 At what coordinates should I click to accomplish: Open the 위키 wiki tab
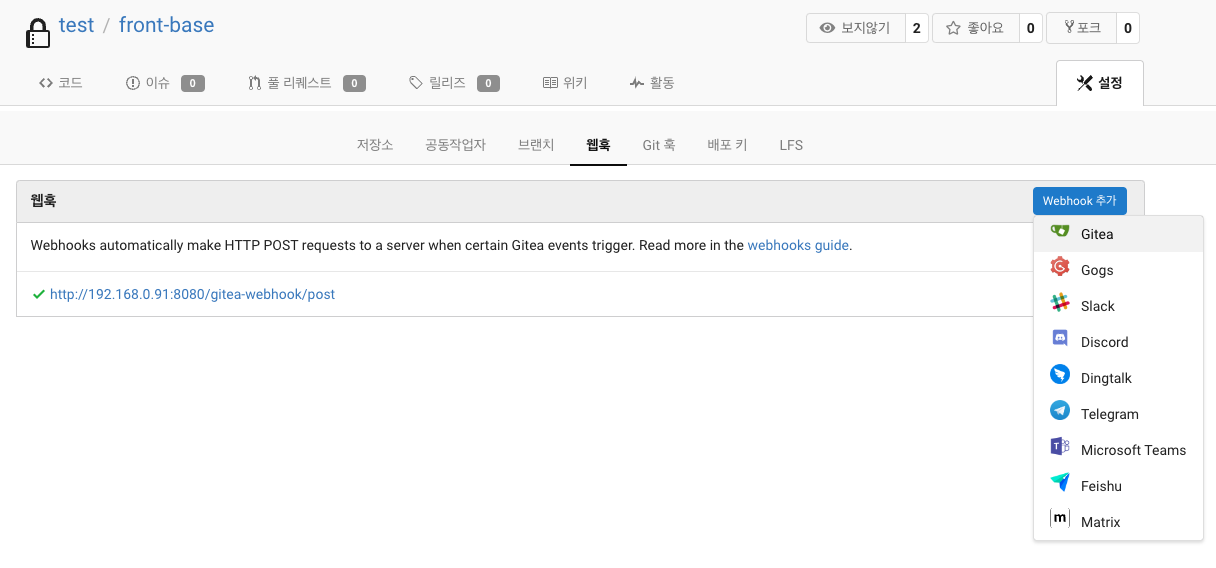(565, 83)
